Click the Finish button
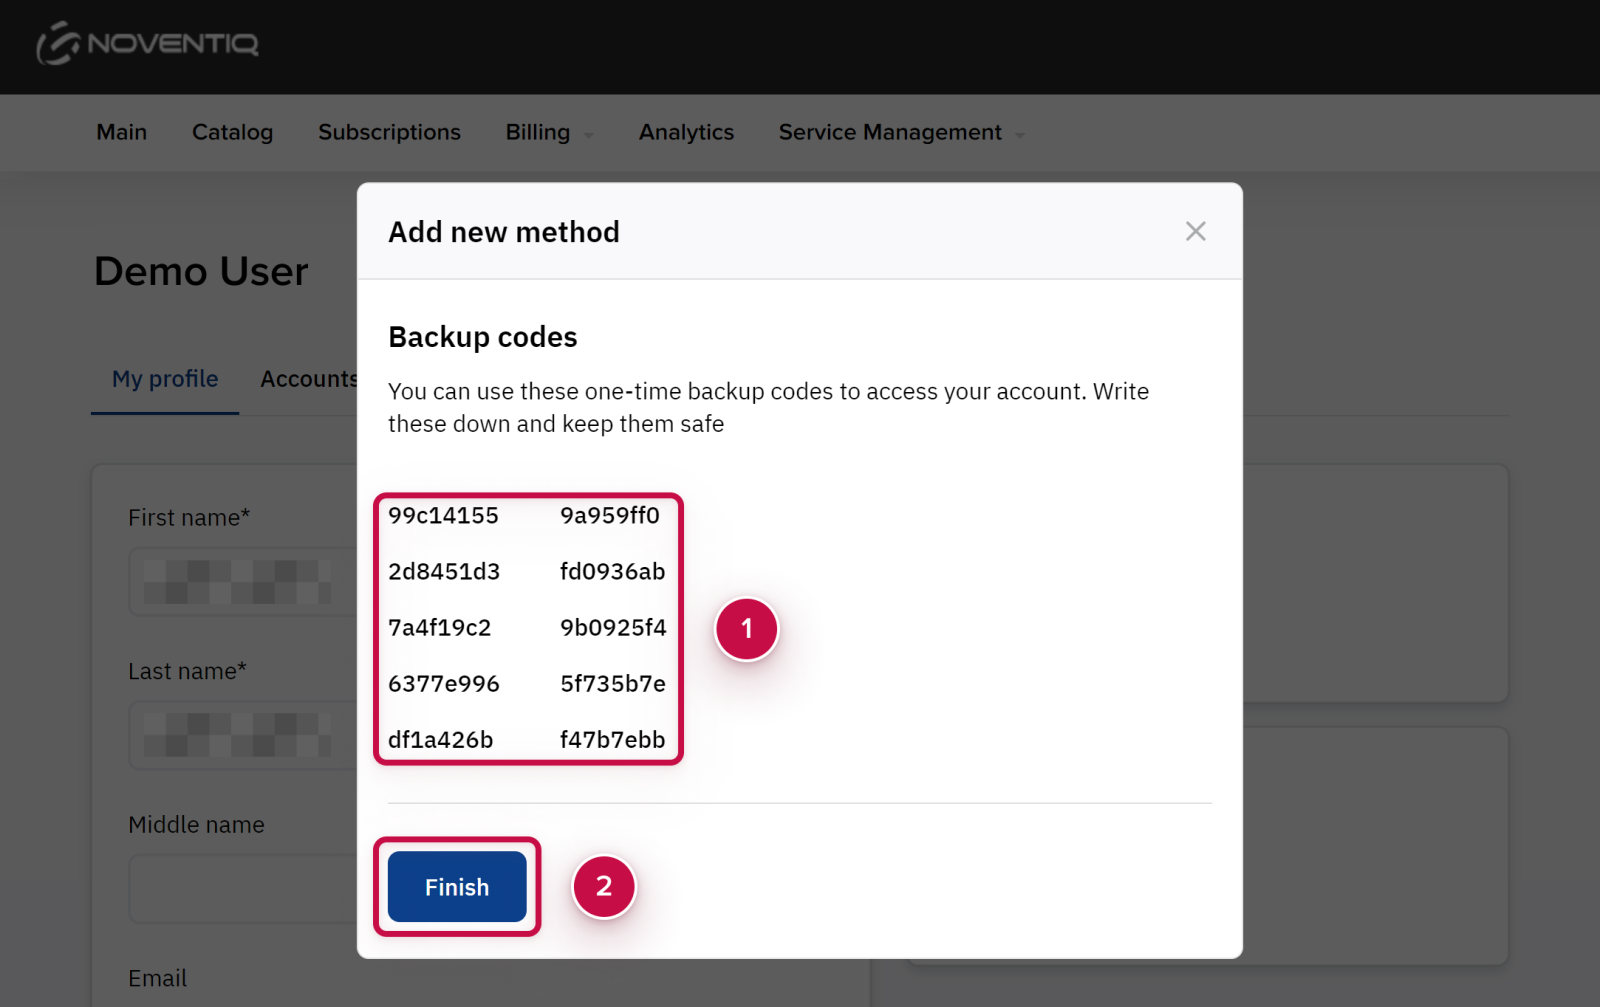1600x1007 pixels. coord(457,887)
